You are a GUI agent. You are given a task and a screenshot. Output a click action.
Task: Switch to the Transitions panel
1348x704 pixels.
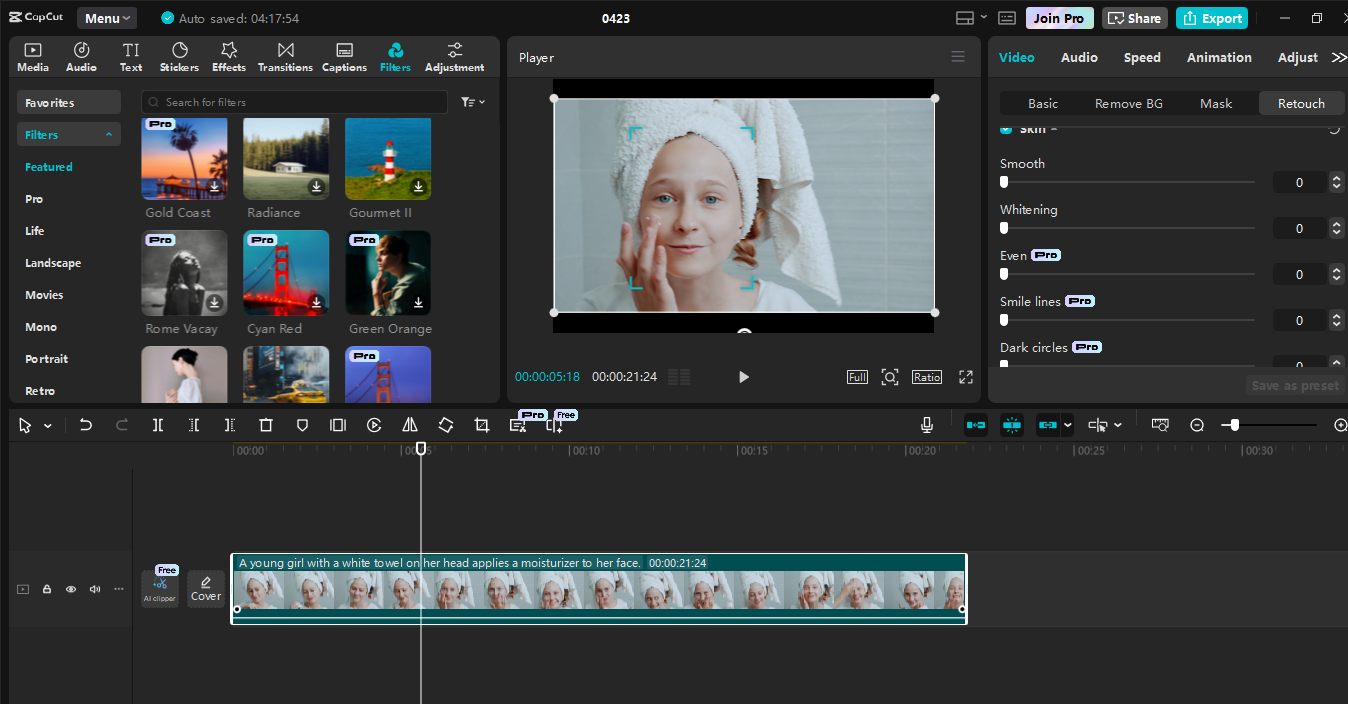pos(285,56)
